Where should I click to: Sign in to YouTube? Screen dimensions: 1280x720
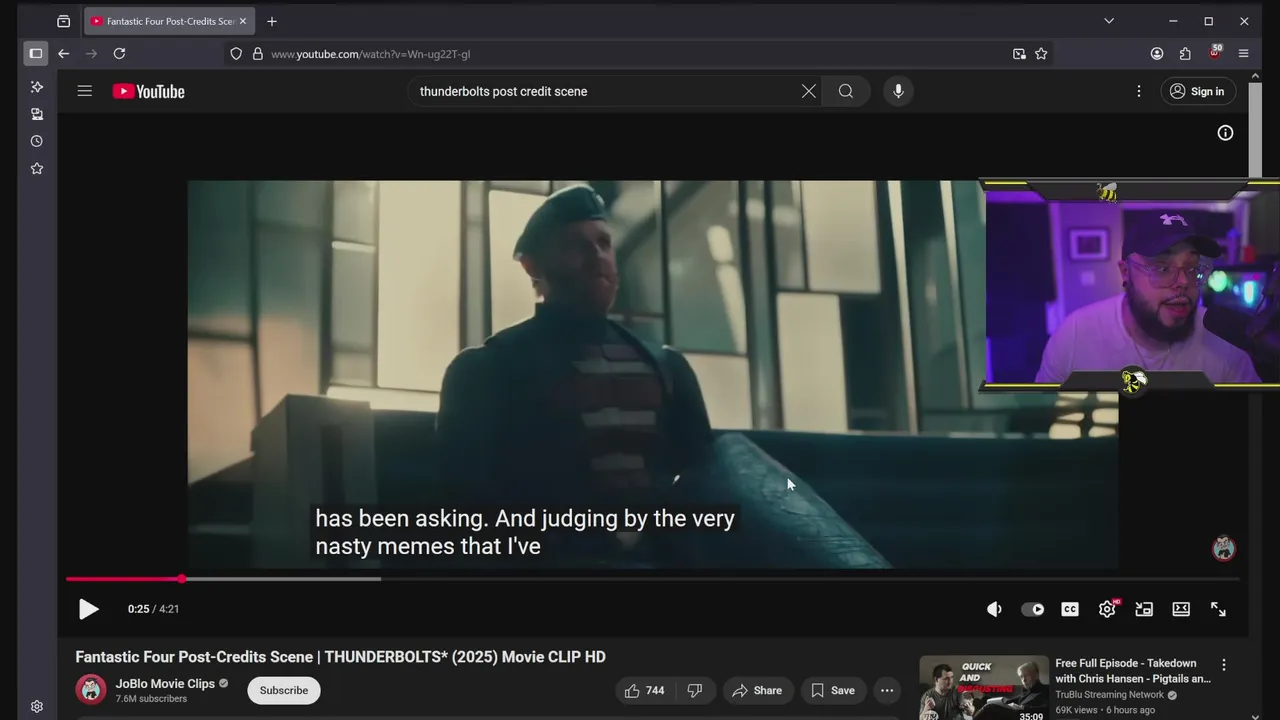1198,91
